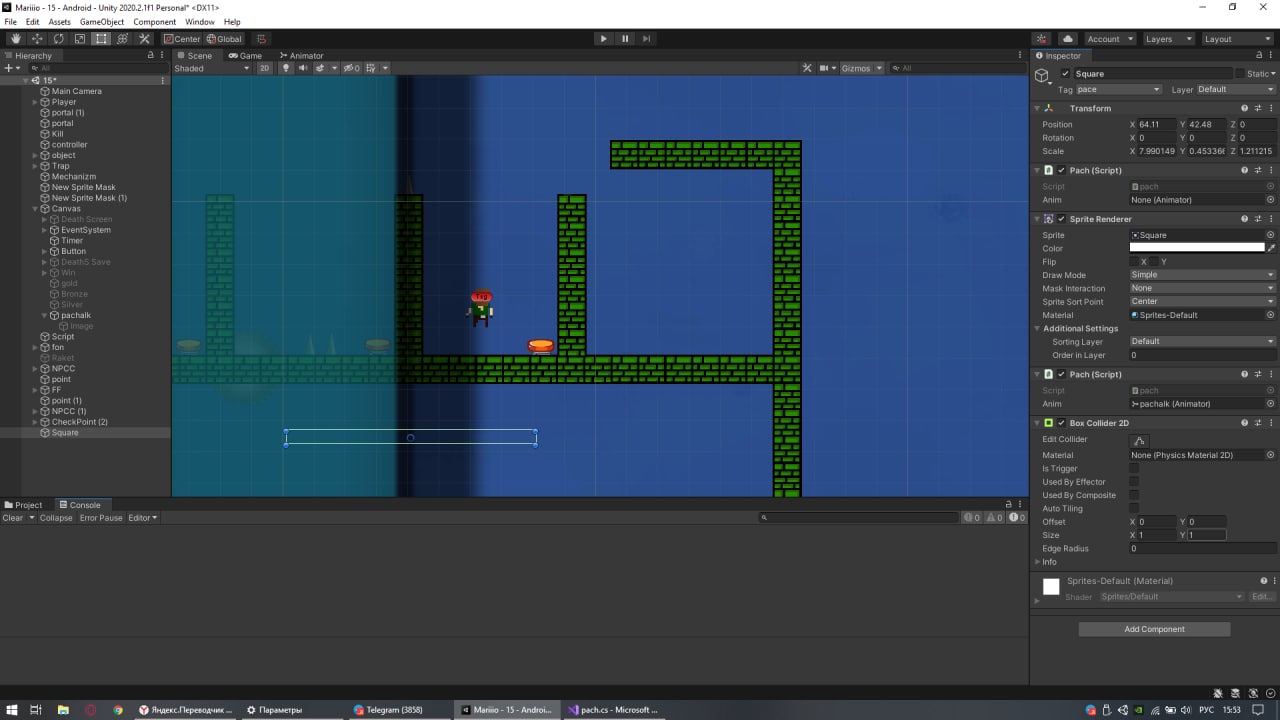Open the Shaded draw mode dropdown
Viewport: 1280px width, 720px height.
click(x=212, y=68)
